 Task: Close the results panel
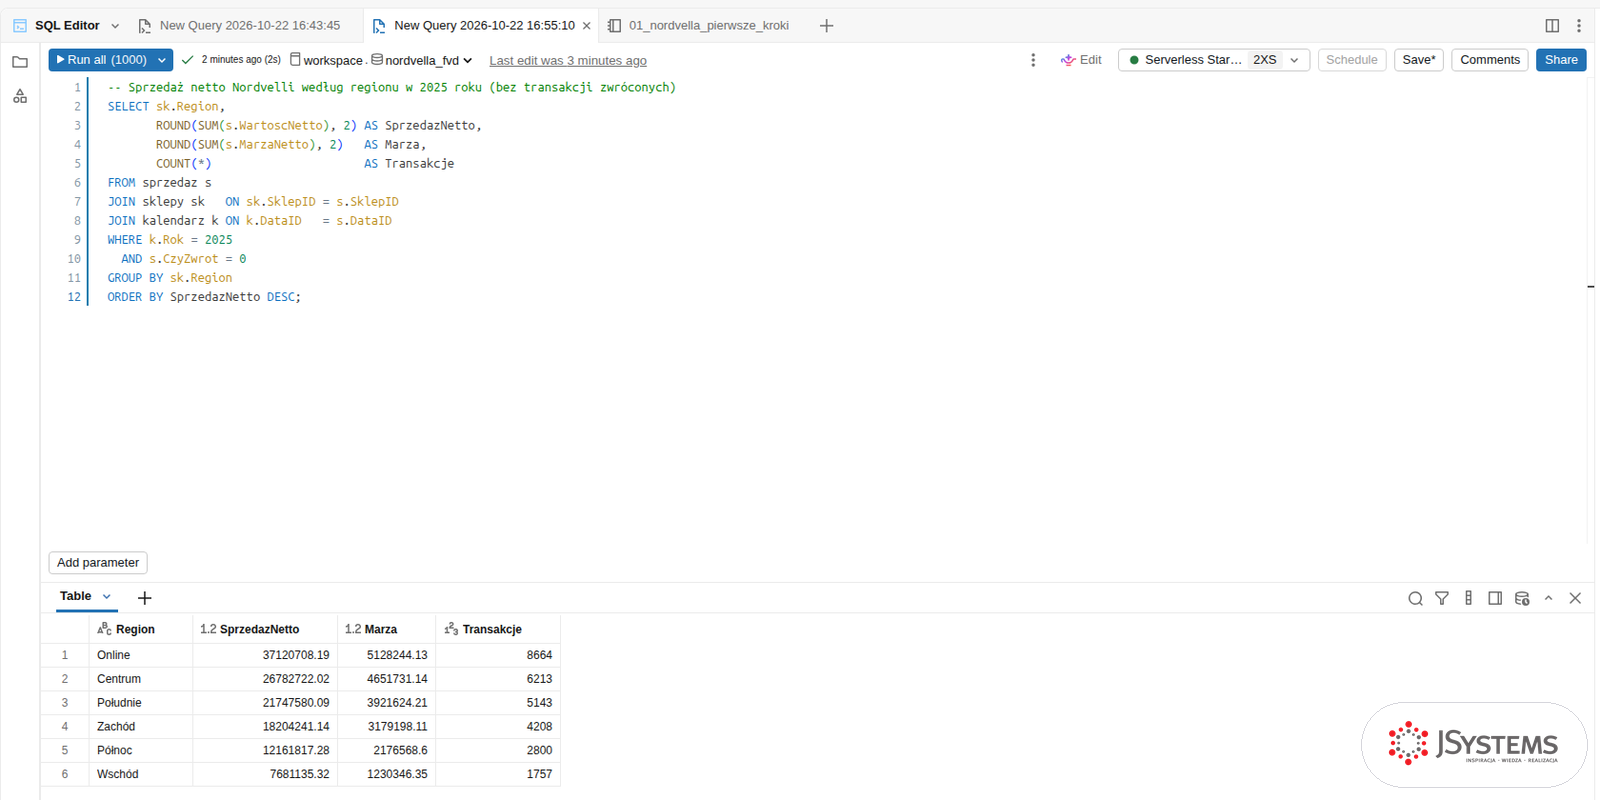tap(1575, 598)
